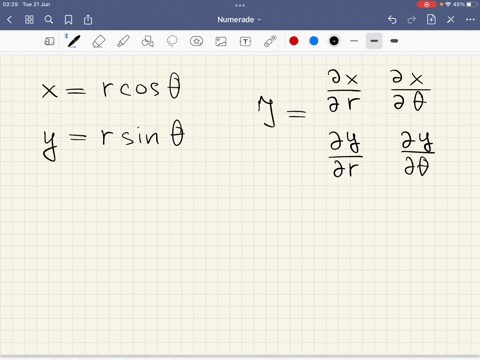
Task: Open the page thumbnails grid view
Action: pos(29,20)
